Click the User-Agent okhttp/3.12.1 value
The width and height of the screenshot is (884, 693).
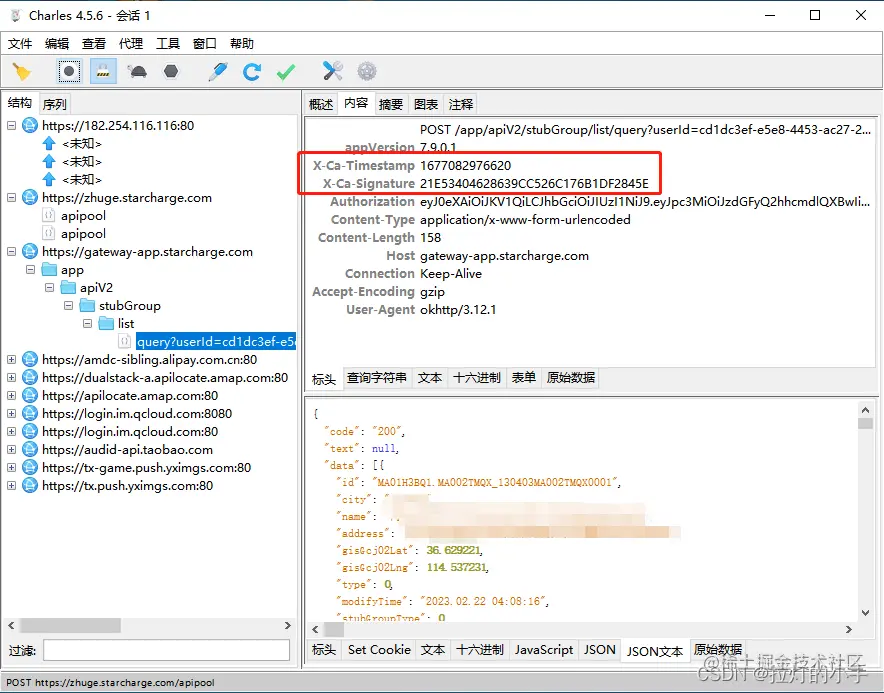458,310
